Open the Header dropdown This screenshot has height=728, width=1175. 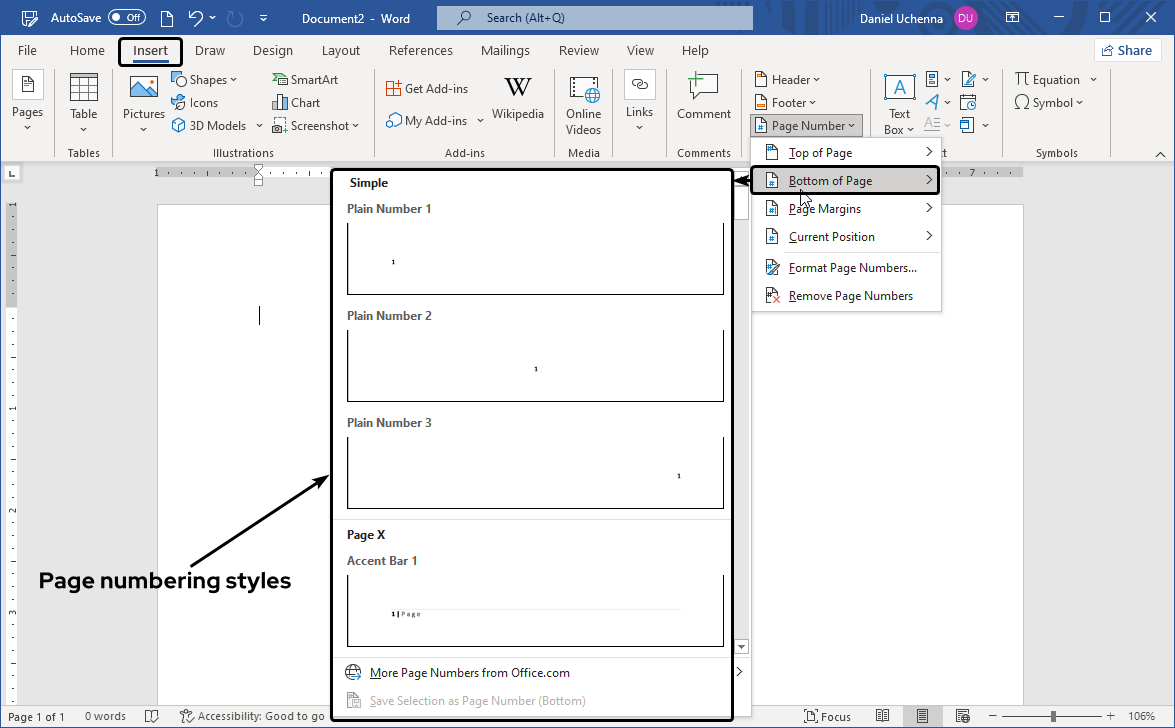click(x=787, y=80)
